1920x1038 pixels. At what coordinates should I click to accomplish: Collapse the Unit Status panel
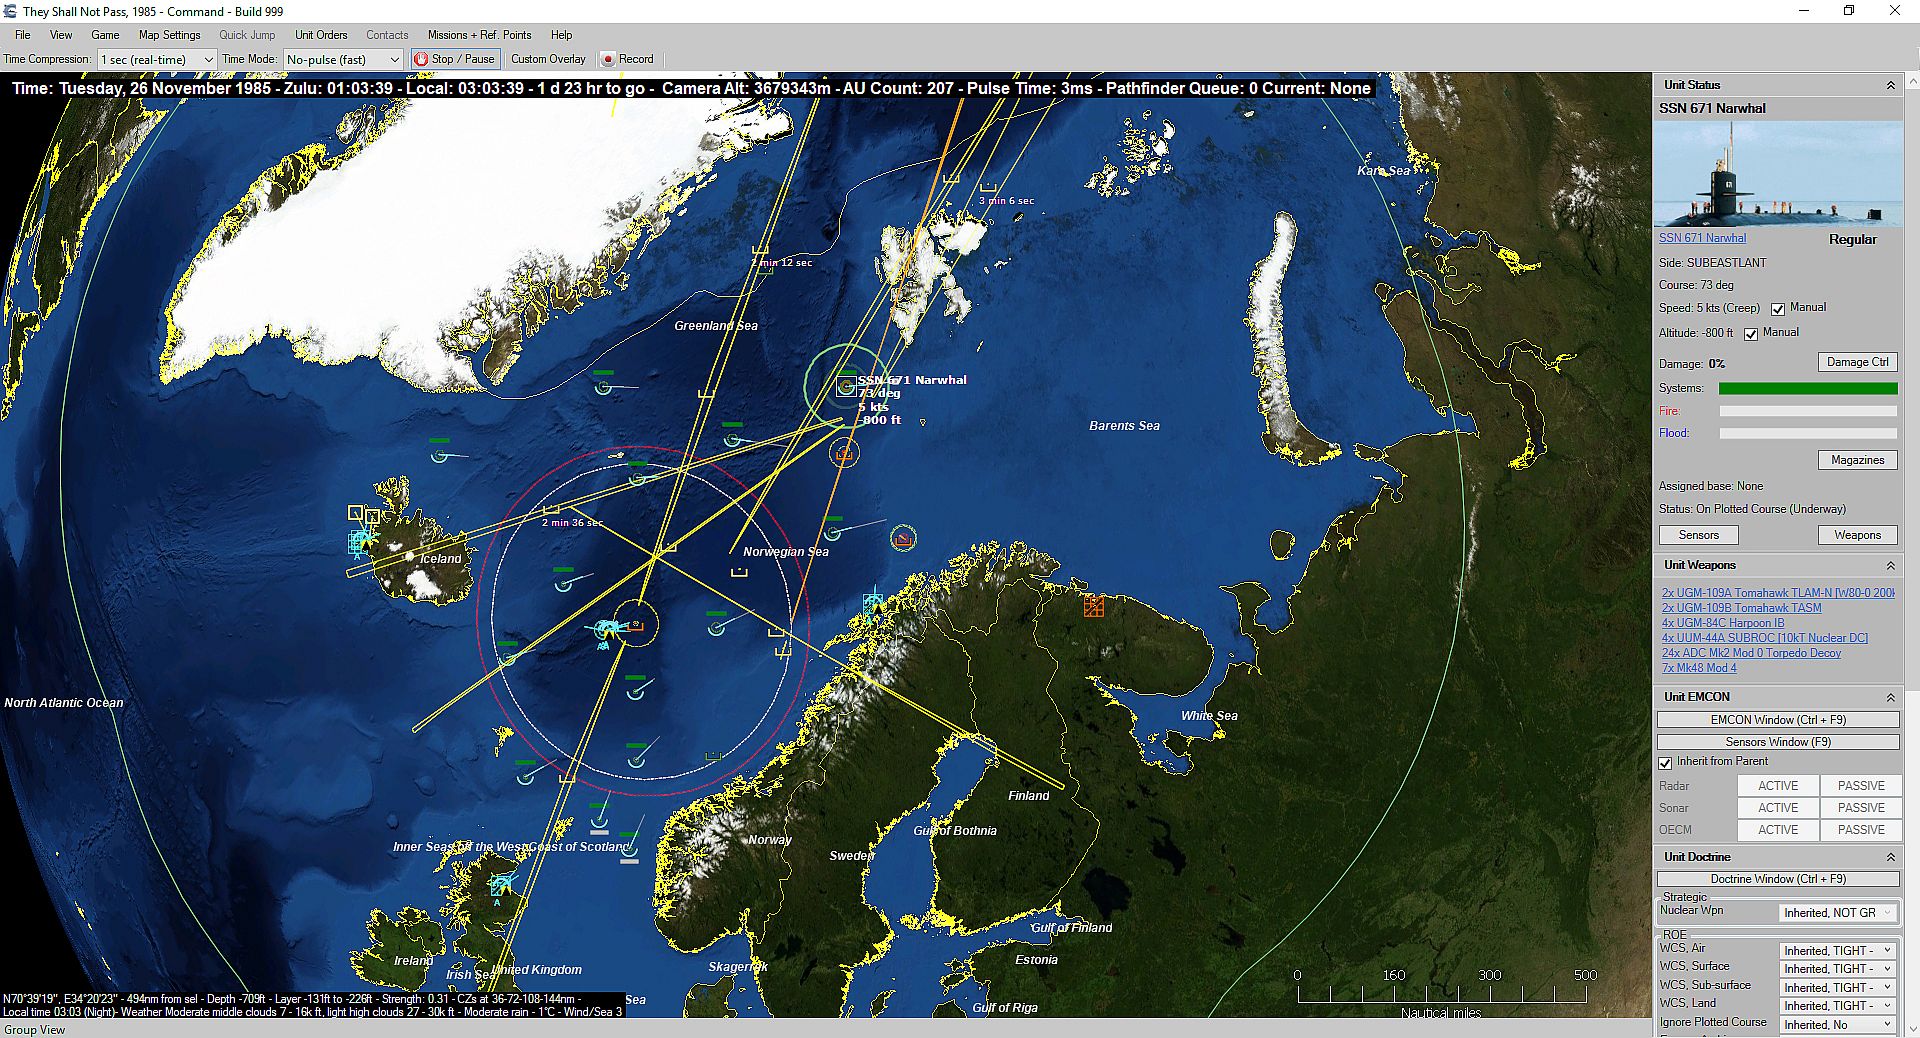click(x=1890, y=86)
